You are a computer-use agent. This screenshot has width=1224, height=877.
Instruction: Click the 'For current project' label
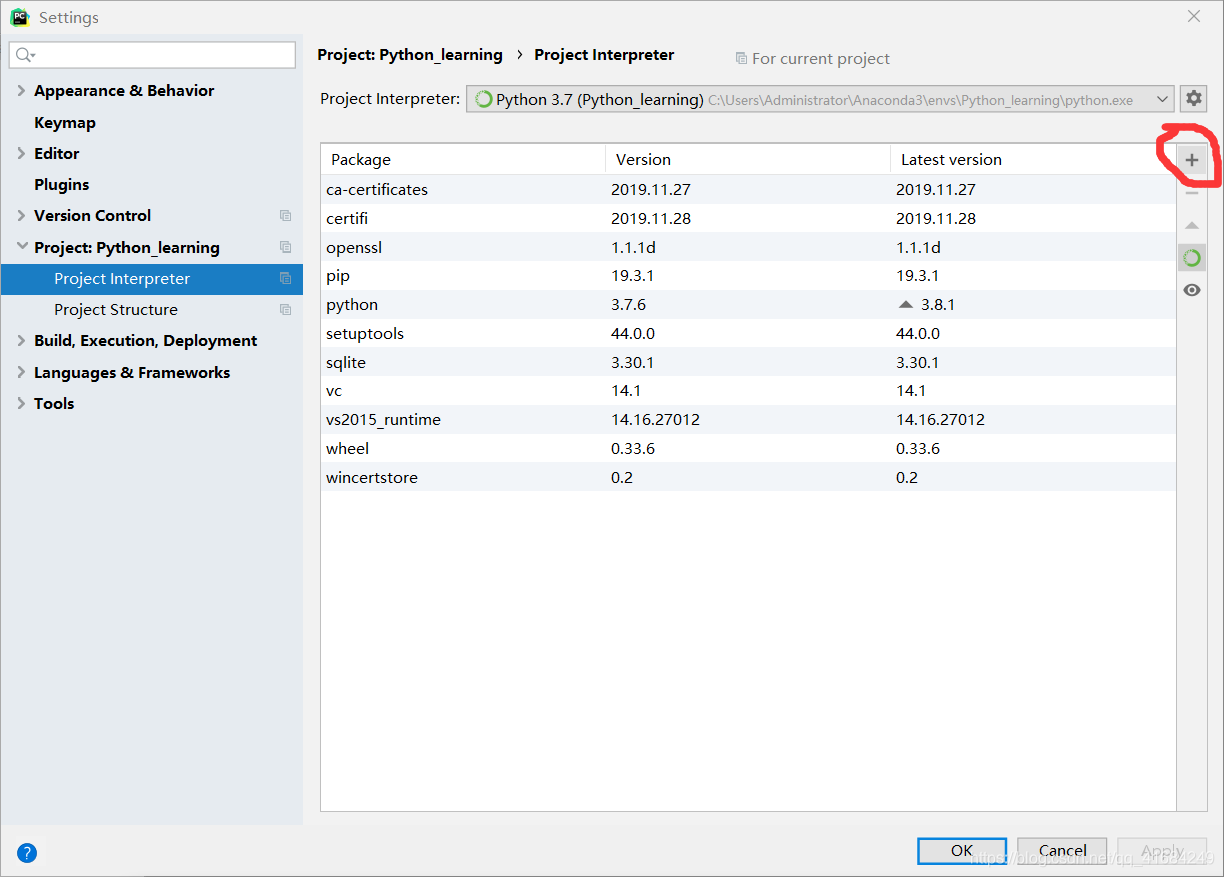pos(820,59)
